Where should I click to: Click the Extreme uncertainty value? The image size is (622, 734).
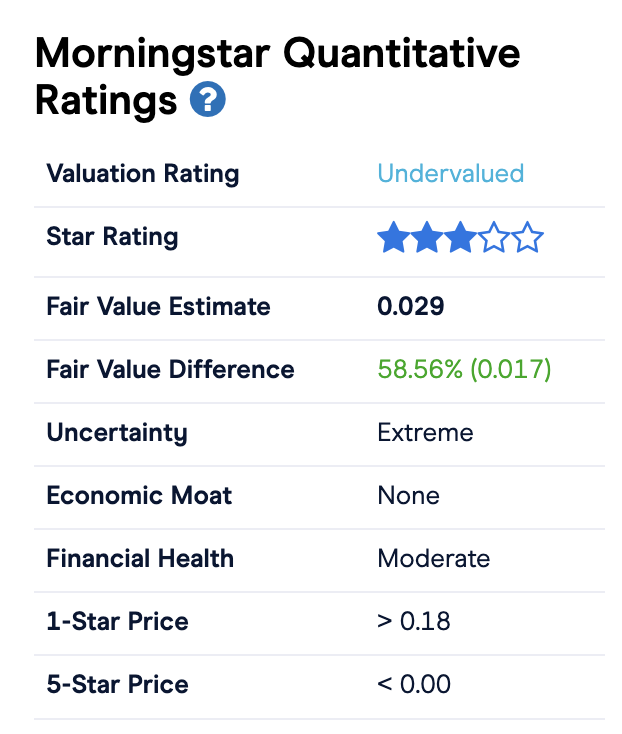coord(425,433)
